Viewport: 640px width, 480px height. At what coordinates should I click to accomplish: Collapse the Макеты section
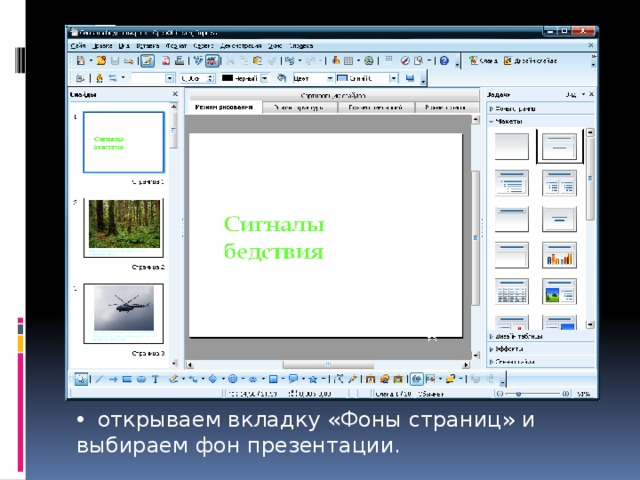[540, 121]
